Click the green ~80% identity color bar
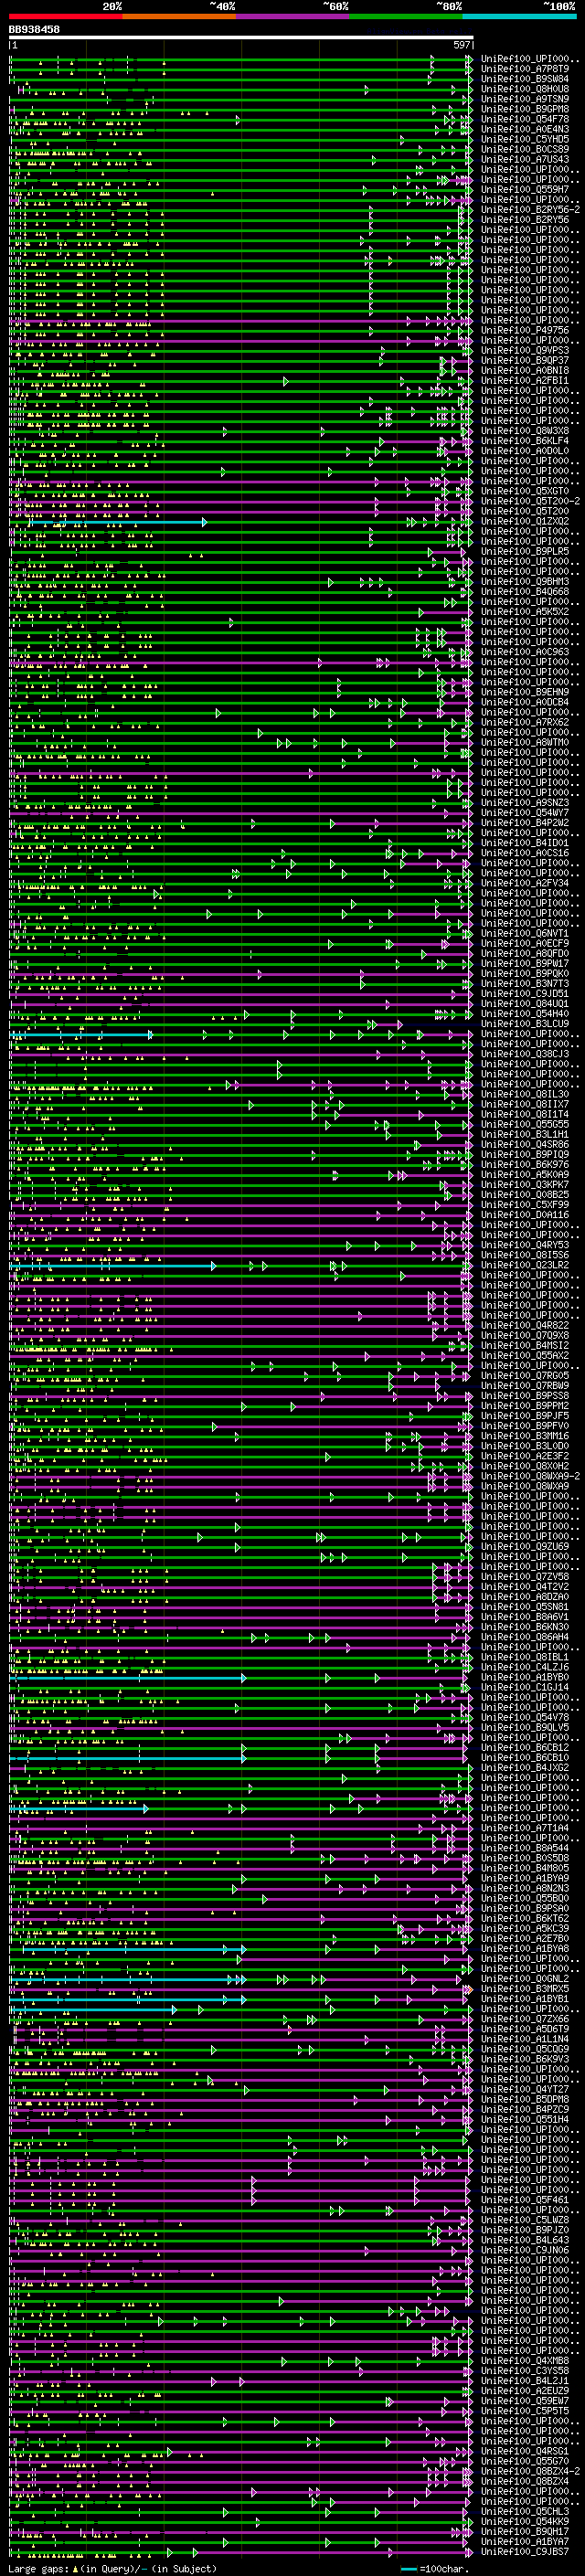Screen dimensions: 585x2576 point(406,17)
